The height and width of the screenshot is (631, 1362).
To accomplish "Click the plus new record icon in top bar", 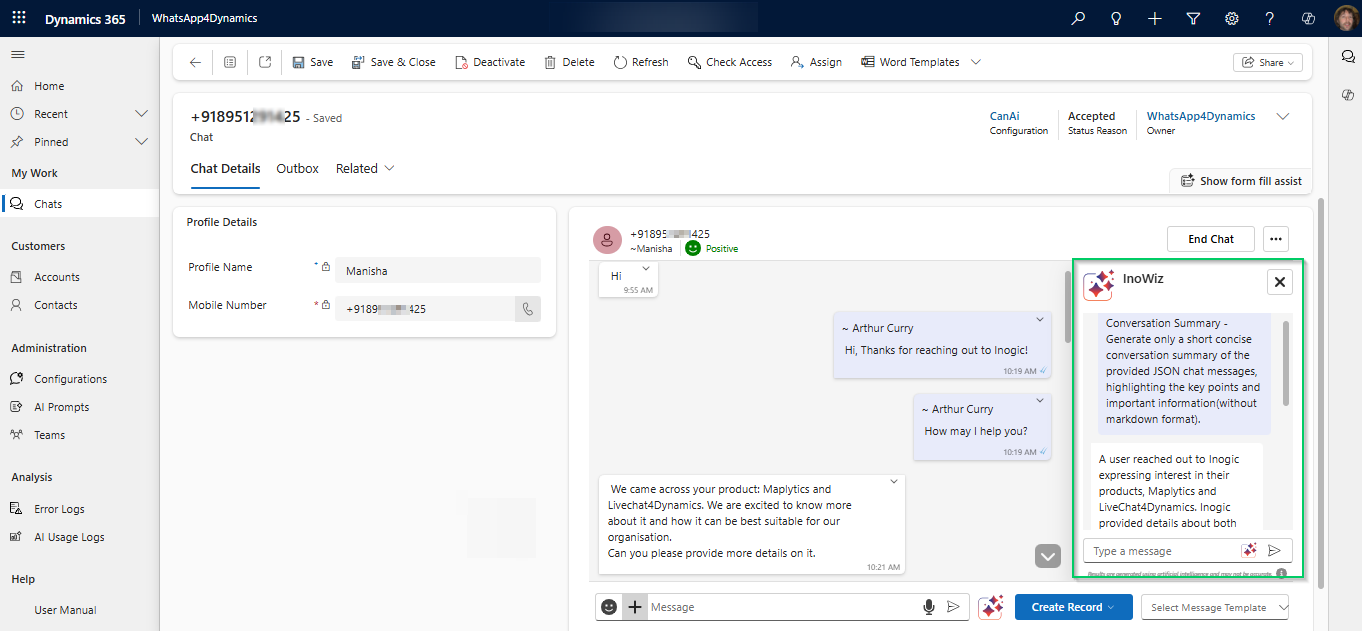I will tap(1155, 18).
